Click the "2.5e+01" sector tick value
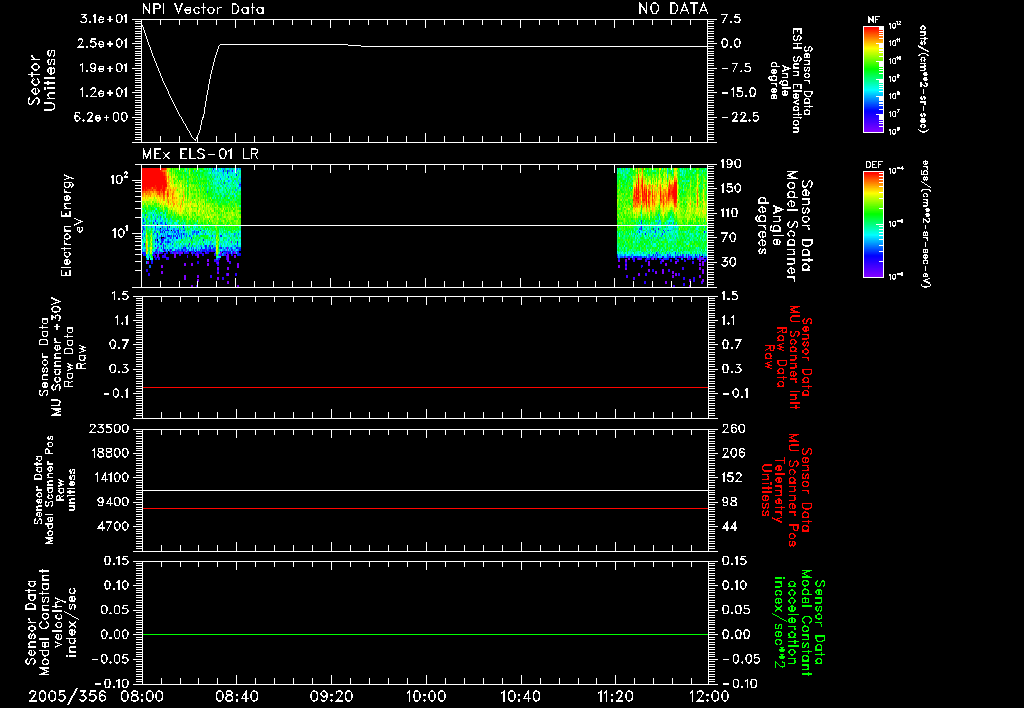 pyautogui.click(x=104, y=43)
